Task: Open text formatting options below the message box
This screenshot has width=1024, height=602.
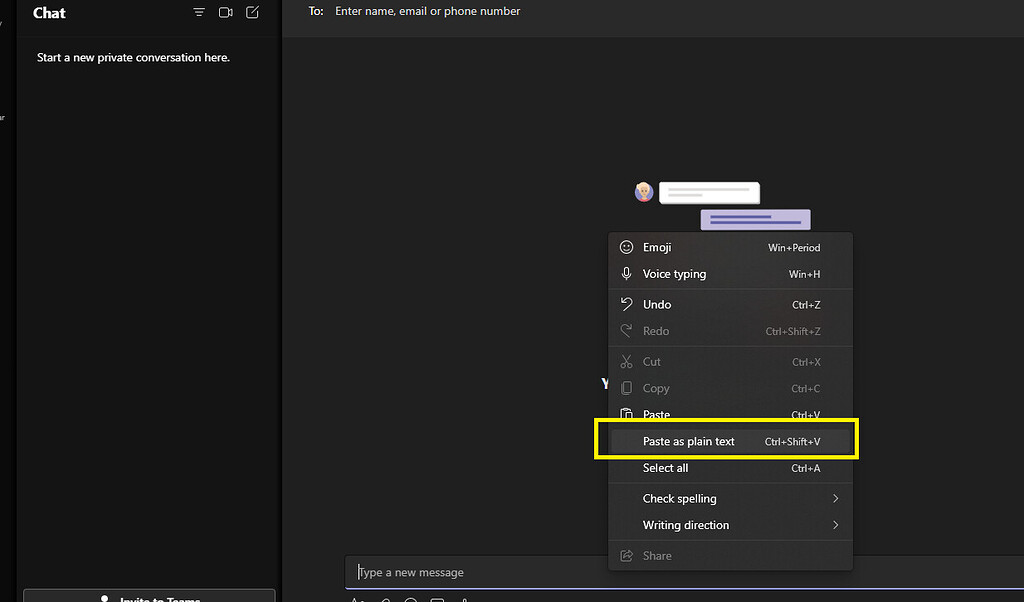Action: (358, 599)
